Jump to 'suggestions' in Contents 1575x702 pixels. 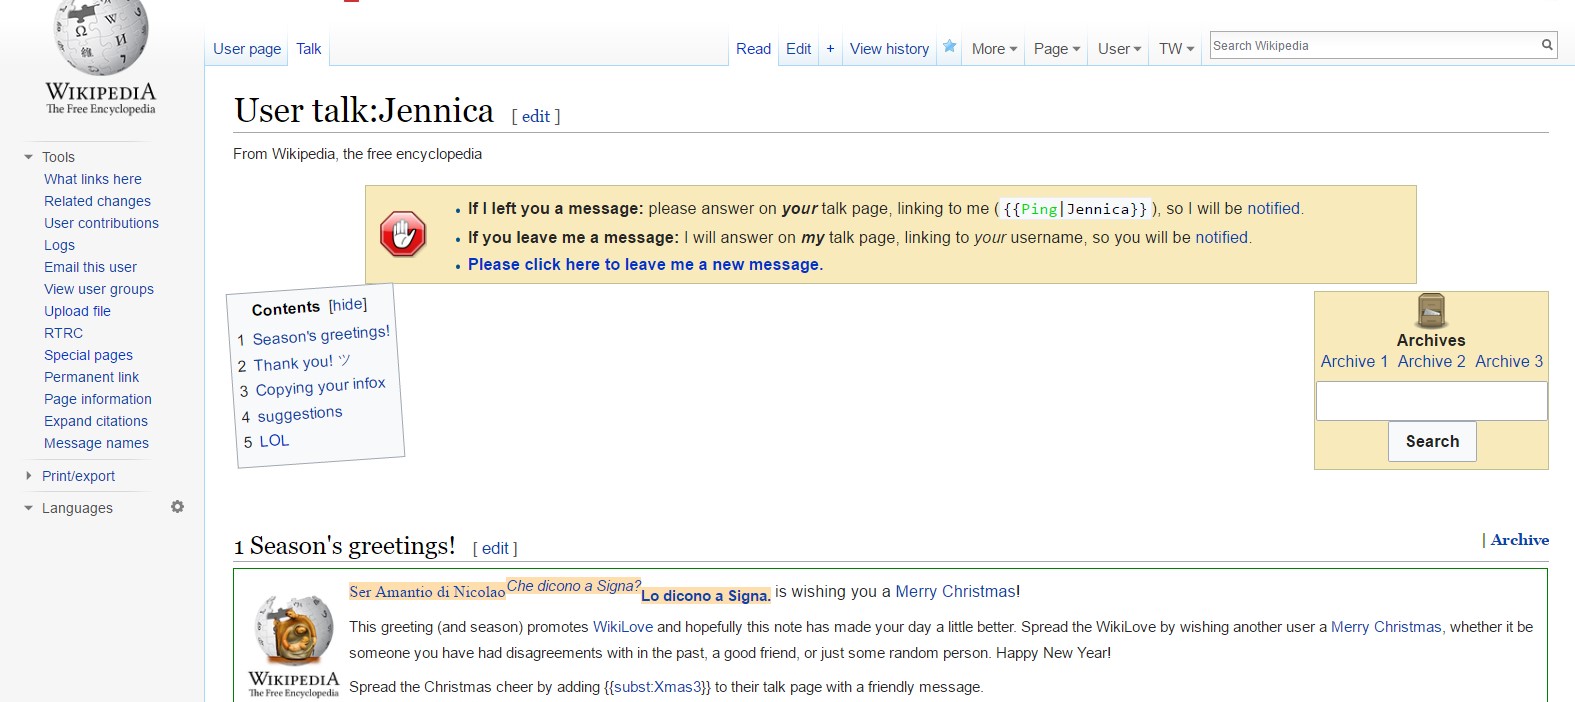[x=300, y=414]
